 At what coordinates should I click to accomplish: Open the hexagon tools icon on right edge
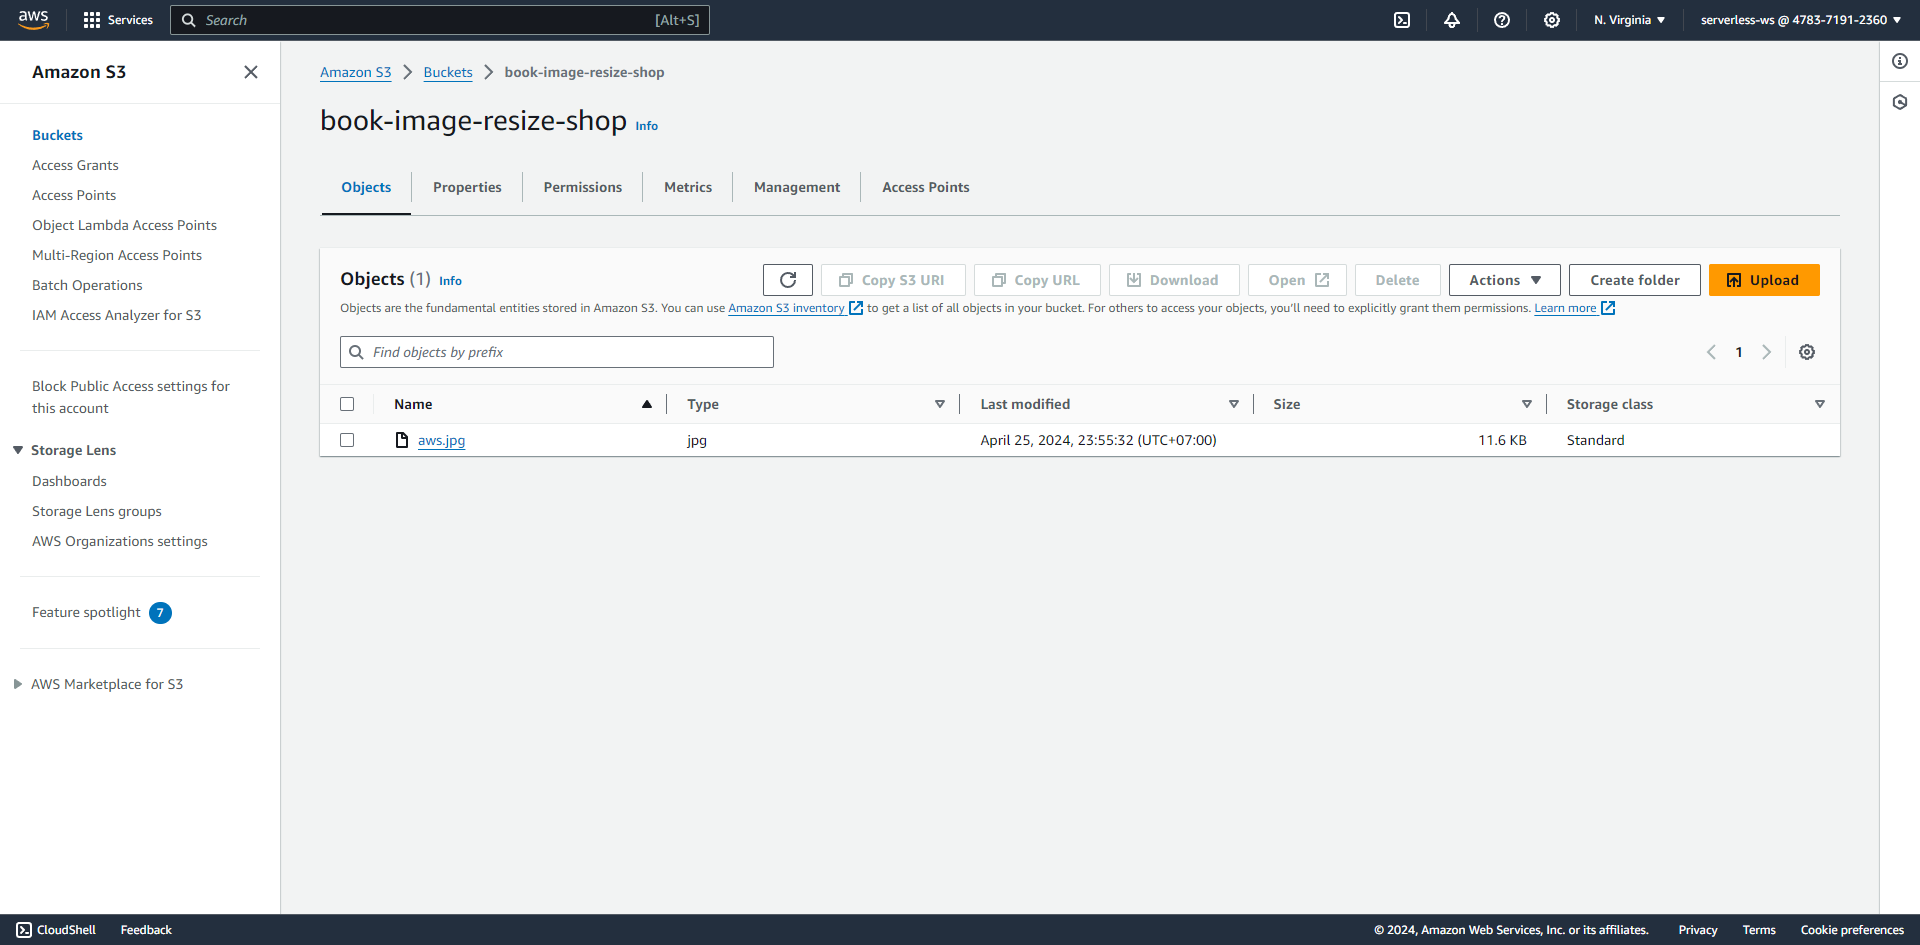pyautogui.click(x=1900, y=102)
